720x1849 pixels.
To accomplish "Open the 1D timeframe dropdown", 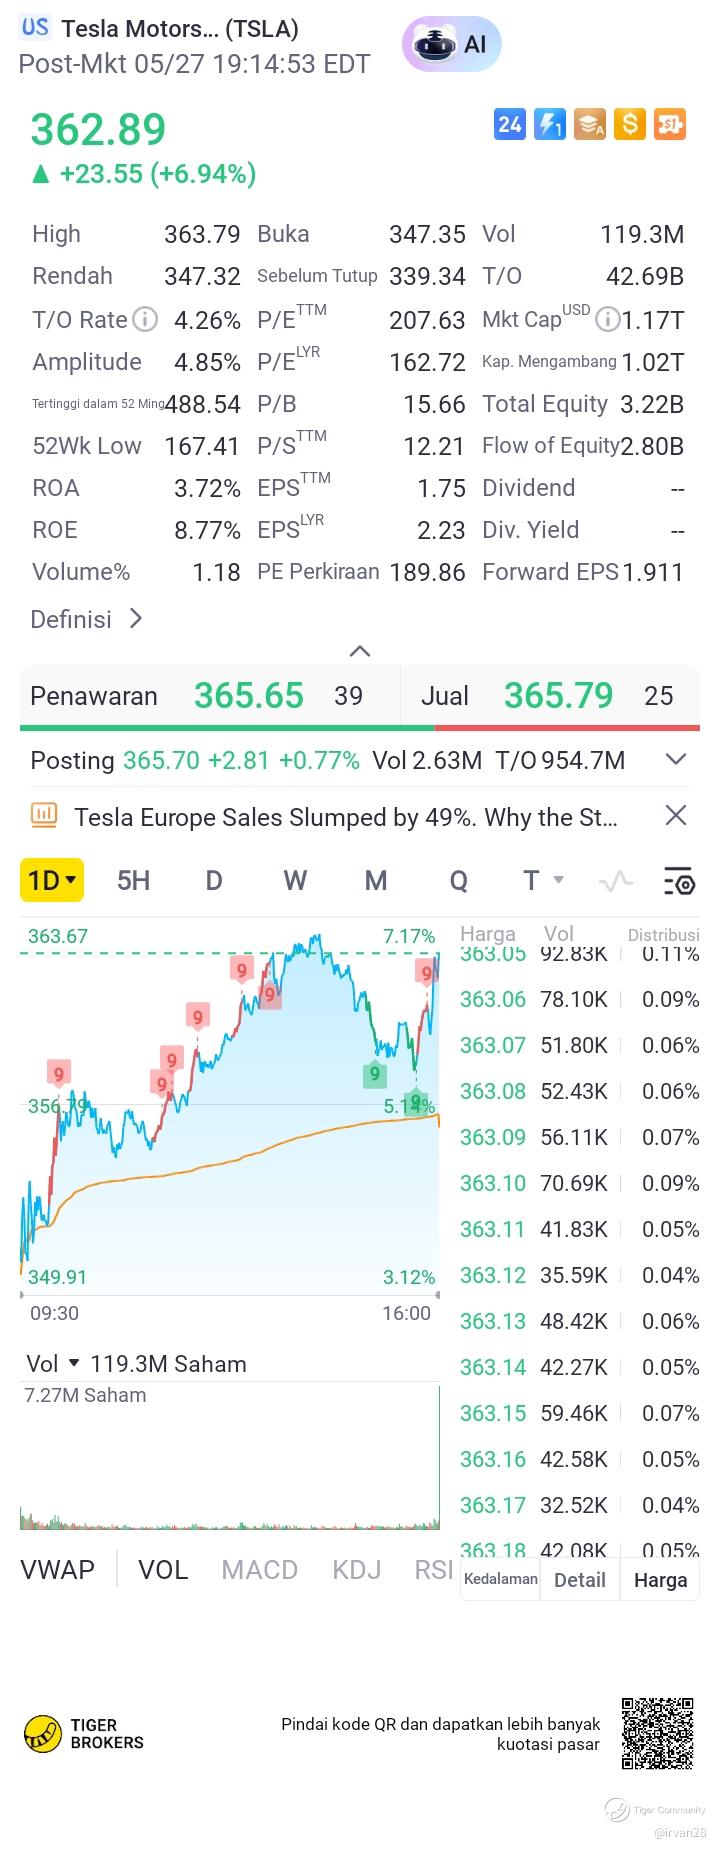I will (52, 881).
